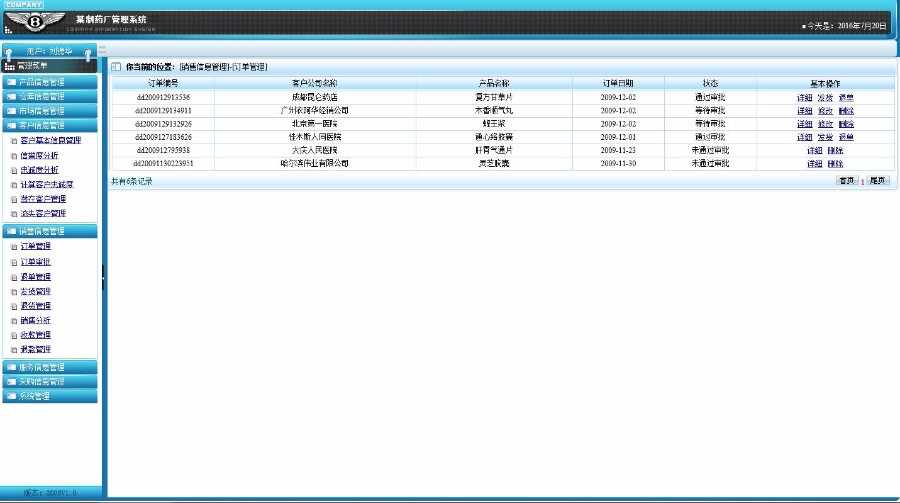This screenshot has width=900, height=503.
Task: Click the bullet icon beside 订单管理
Action: [x=14, y=246]
